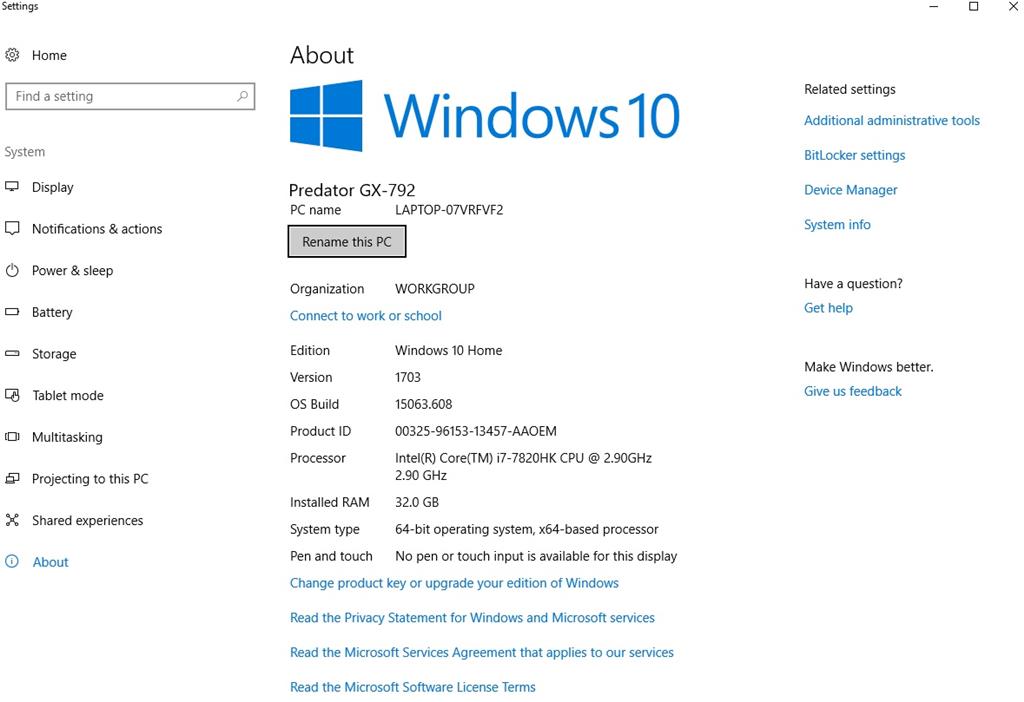The width and height of the screenshot is (1024, 702).
Task: Click the 64-bit operating system text
Action: (526, 530)
